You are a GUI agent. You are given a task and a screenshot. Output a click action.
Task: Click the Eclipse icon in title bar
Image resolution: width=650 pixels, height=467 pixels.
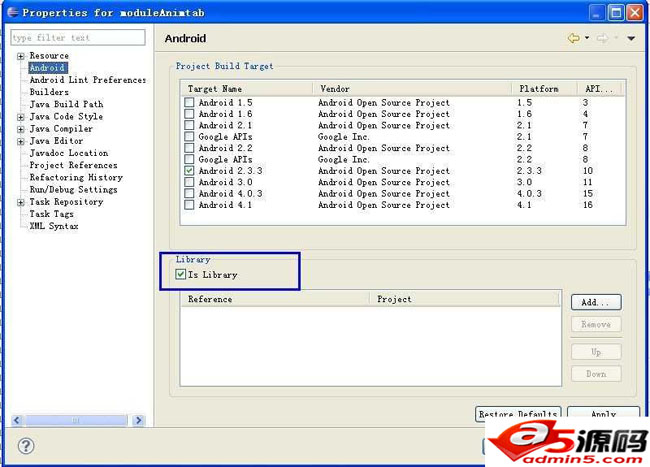pos(12,12)
